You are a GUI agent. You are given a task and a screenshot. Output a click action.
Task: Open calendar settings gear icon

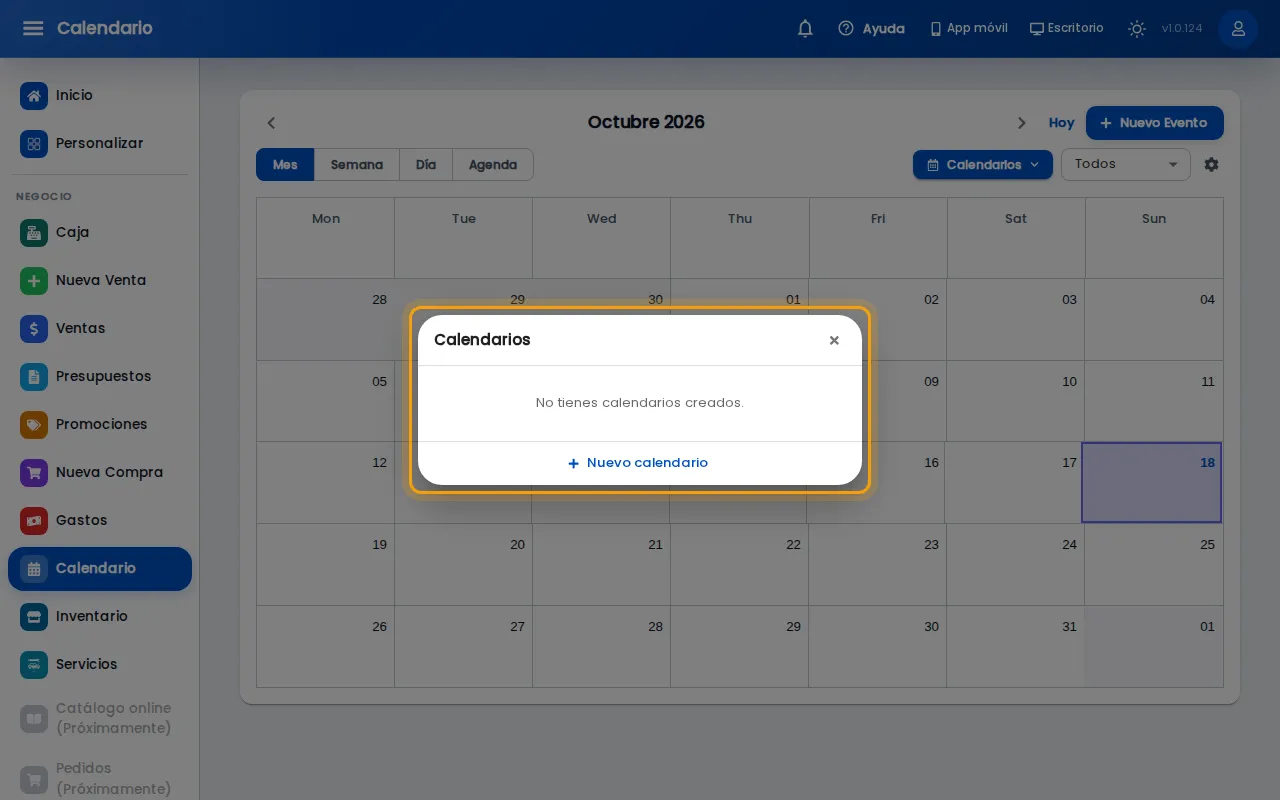point(1211,164)
